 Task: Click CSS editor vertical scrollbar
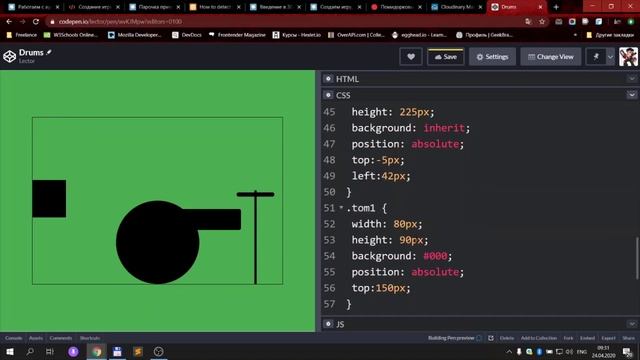[637, 258]
